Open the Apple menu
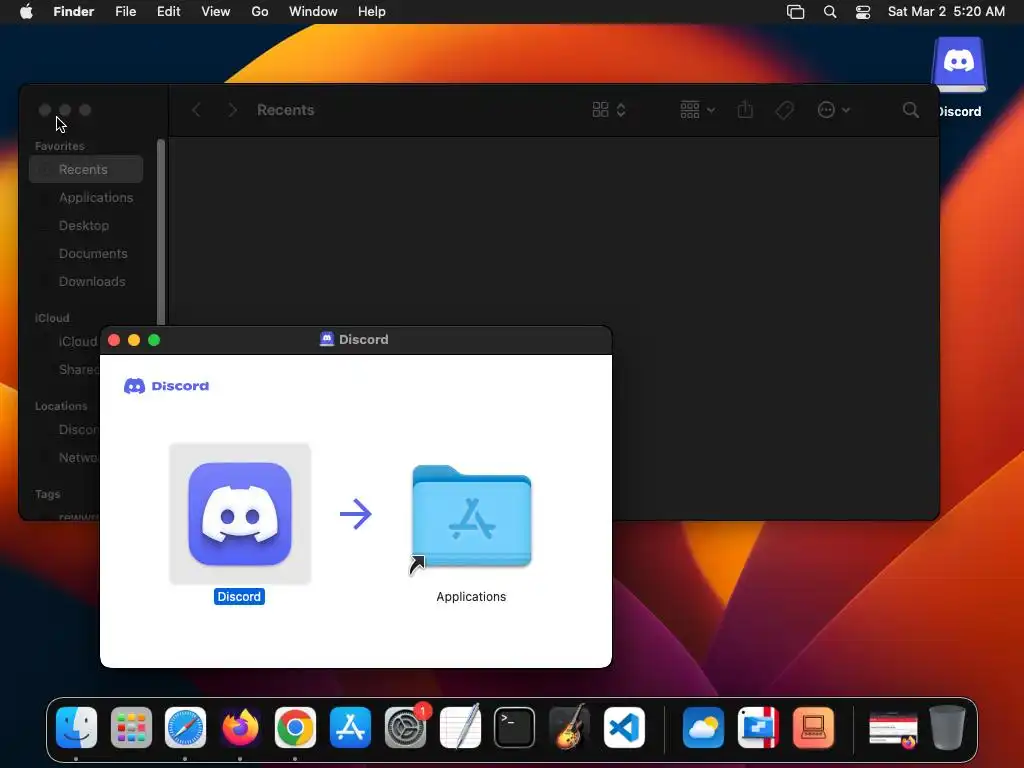 (x=26, y=12)
